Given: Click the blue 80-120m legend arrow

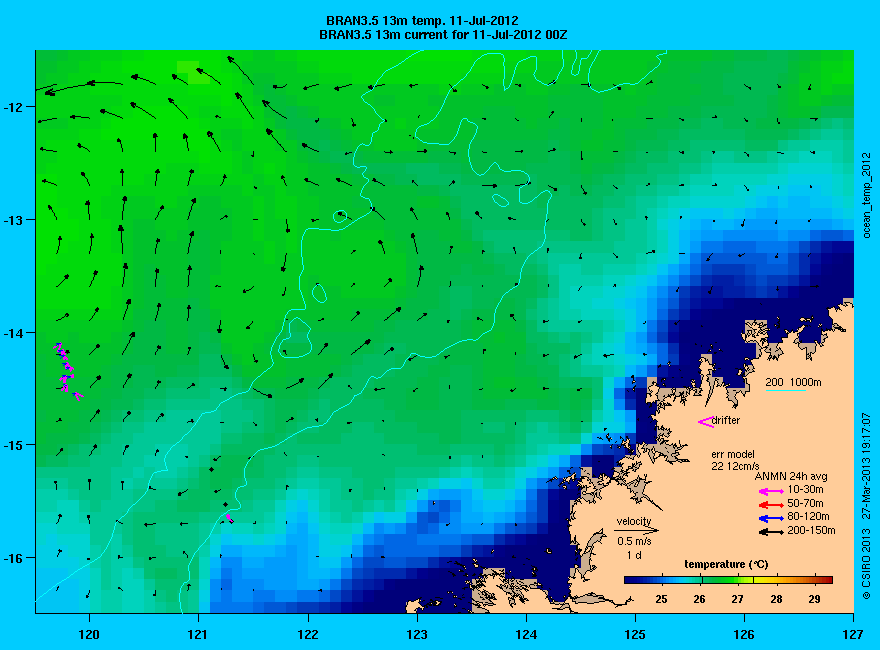Looking at the screenshot, I should pyautogui.click(x=771, y=518).
